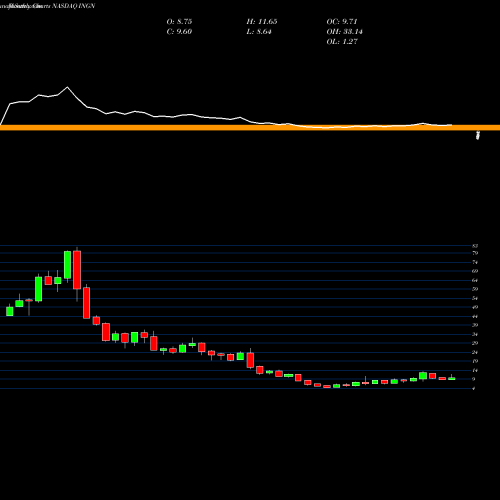Image resolution: width=500 pixels, height=500 pixels.
Task: Select the "OL: 1.27" readout
Action: tap(342, 42)
